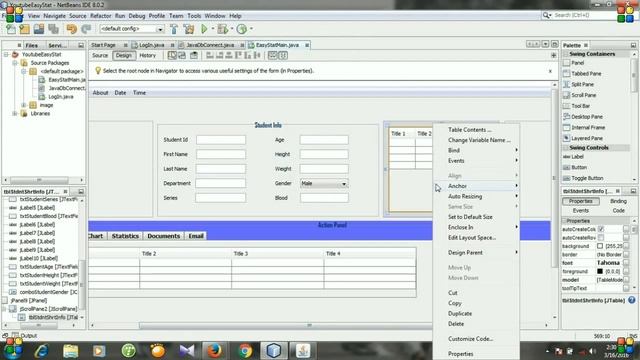Collapse the Source Packages node
The image size is (640, 360).
15,63
